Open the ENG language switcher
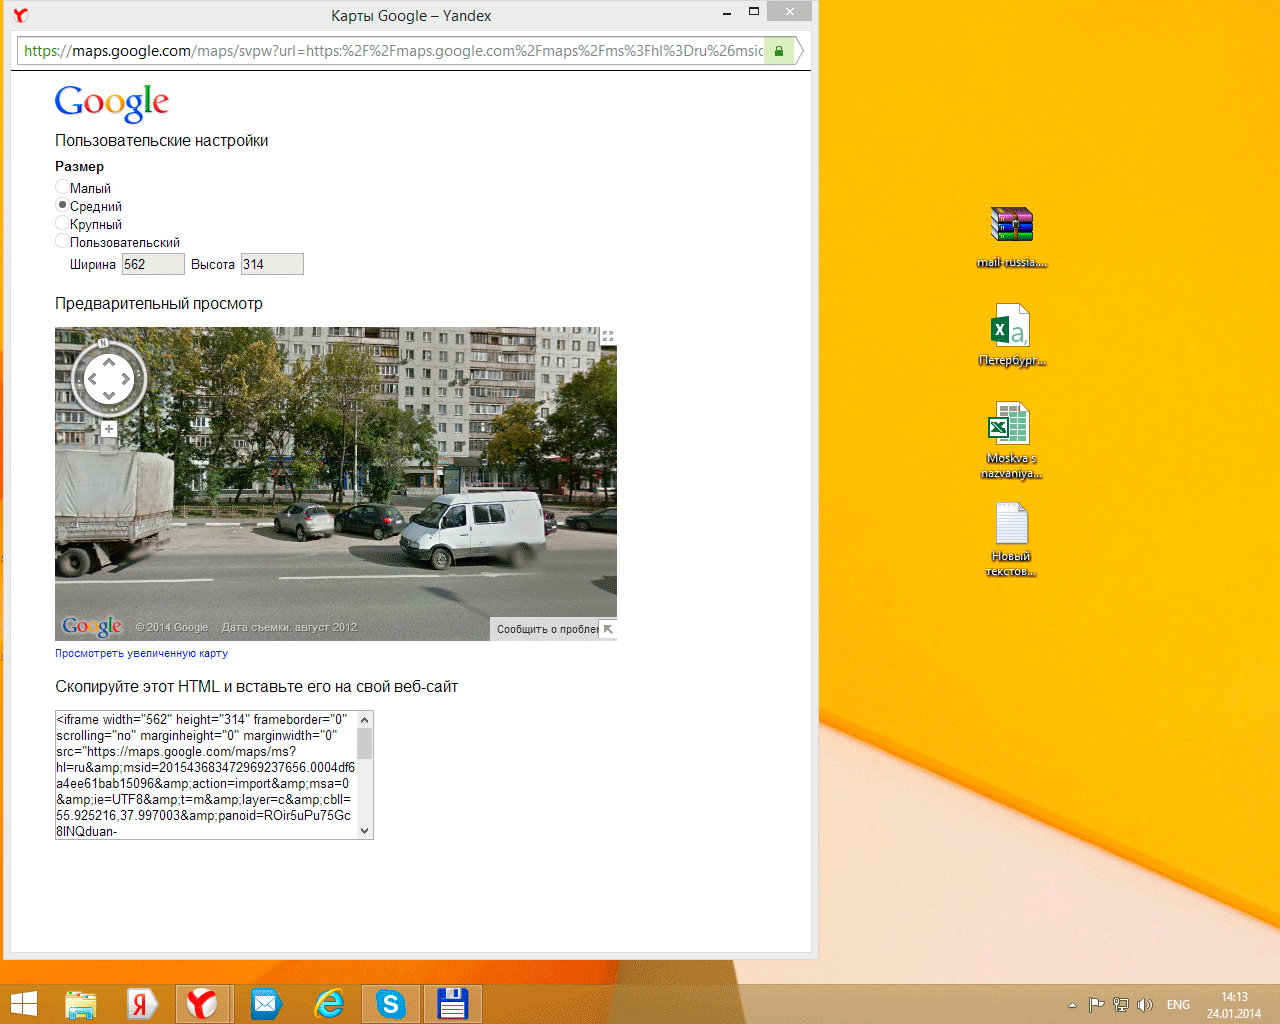Image resolution: width=1280 pixels, height=1024 pixels. pyautogui.click(x=1178, y=1005)
